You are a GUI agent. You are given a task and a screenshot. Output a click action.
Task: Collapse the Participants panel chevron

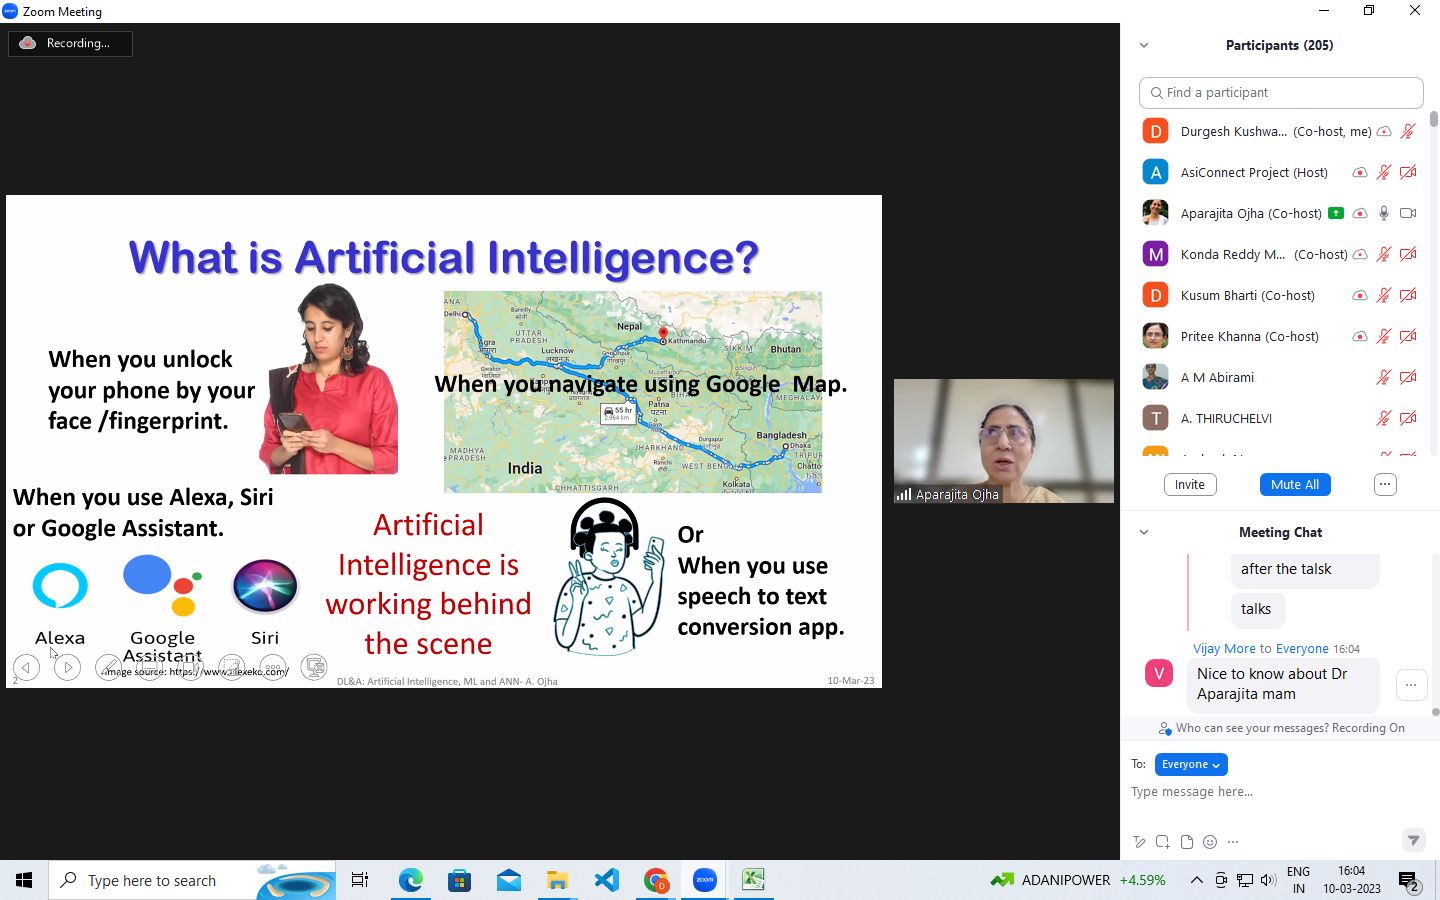click(x=1144, y=45)
